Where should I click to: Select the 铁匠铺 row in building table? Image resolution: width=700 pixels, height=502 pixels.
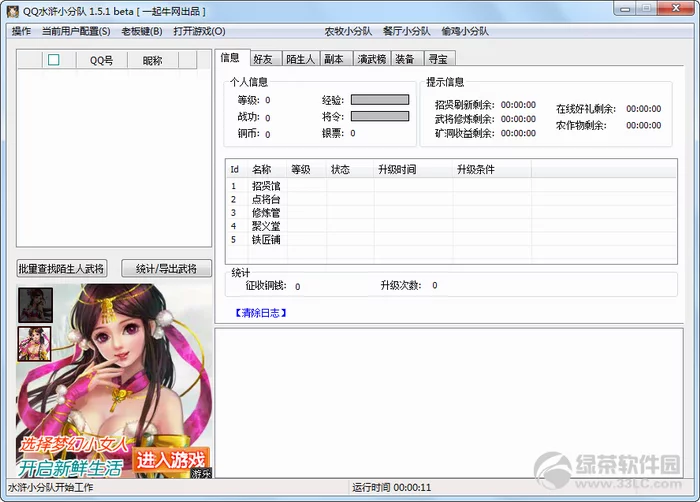pos(451,239)
